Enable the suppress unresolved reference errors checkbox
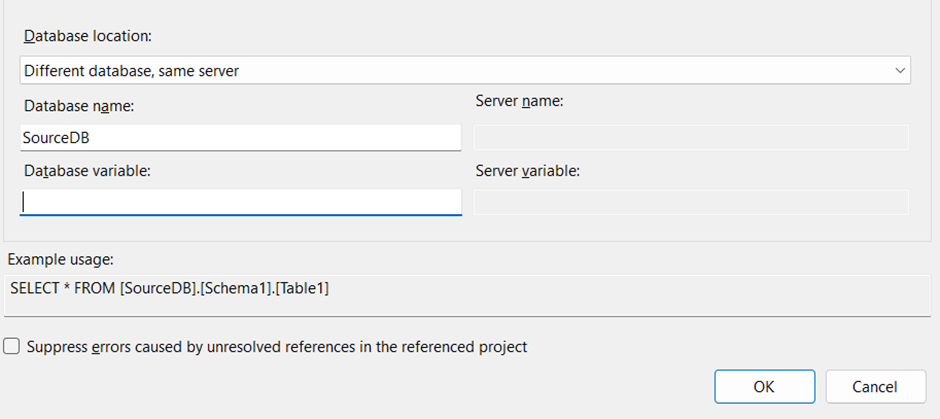Image resolution: width=940 pixels, height=419 pixels. click(x=11, y=346)
